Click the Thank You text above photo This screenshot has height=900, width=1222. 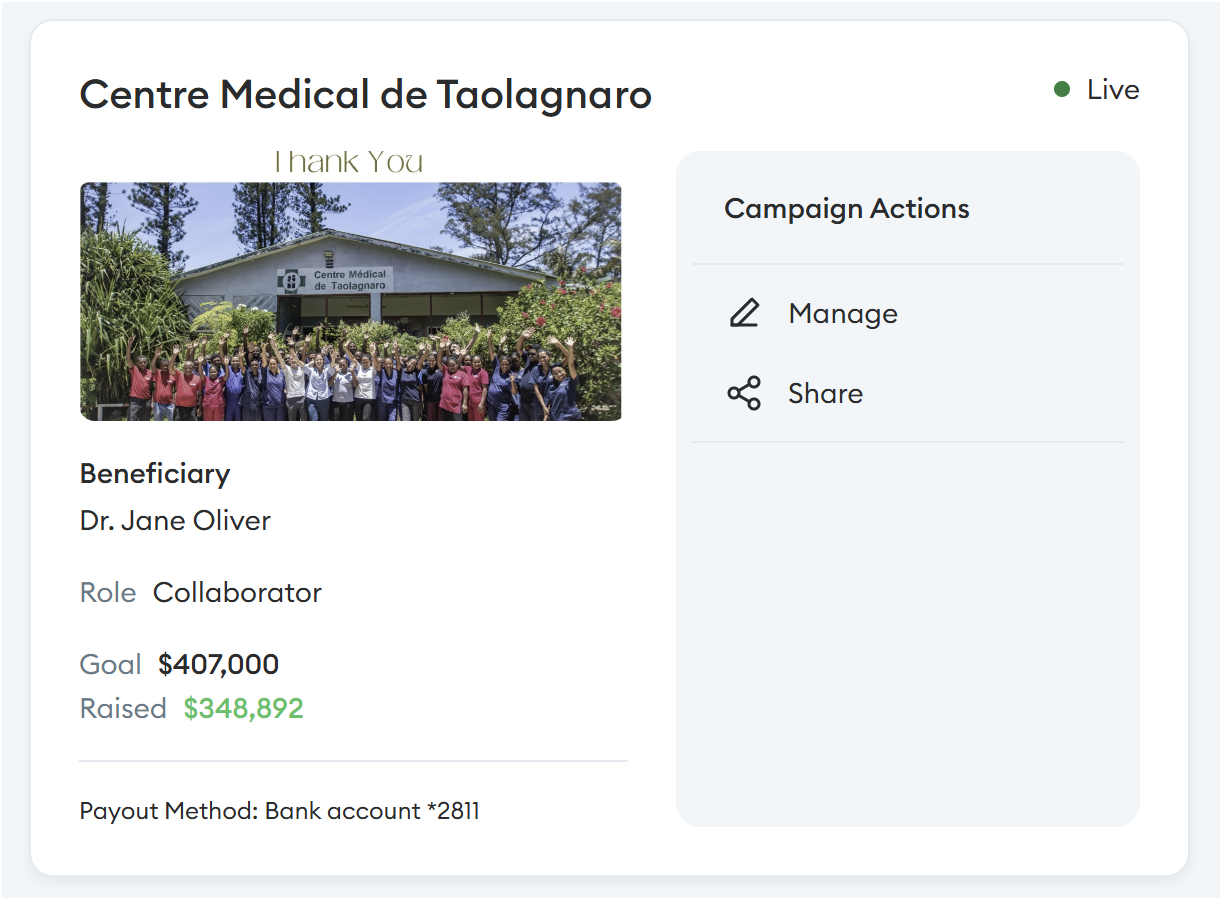tap(349, 162)
